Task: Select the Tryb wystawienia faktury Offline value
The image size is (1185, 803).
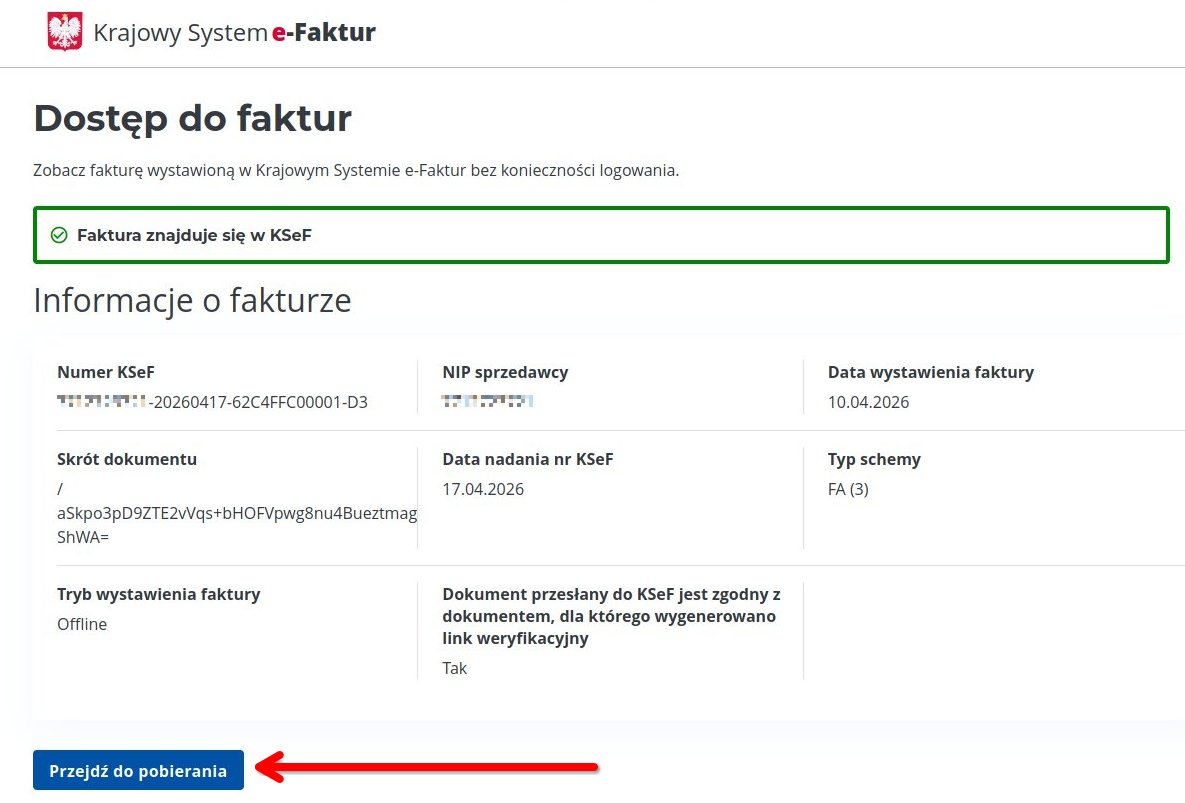Action: (79, 624)
